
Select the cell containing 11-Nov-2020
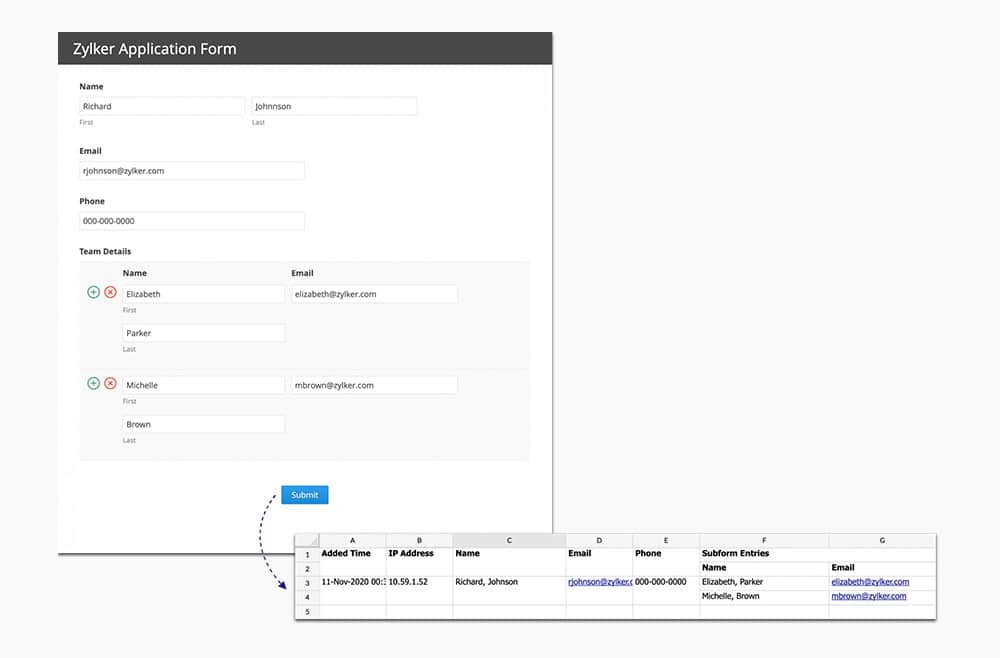(x=353, y=582)
